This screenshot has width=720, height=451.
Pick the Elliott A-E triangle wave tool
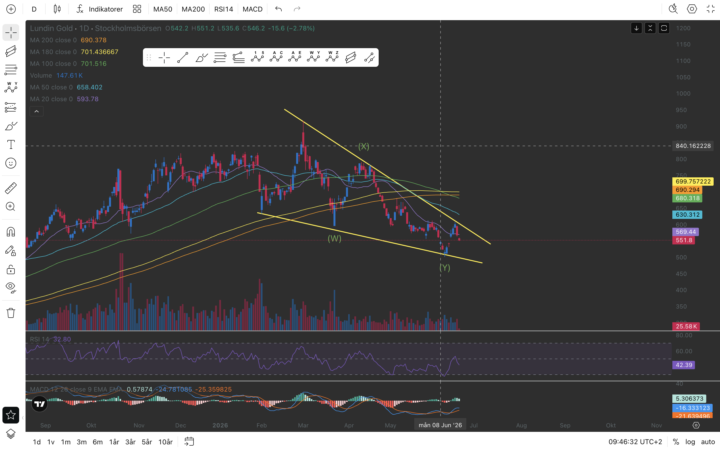pos(294,57)
